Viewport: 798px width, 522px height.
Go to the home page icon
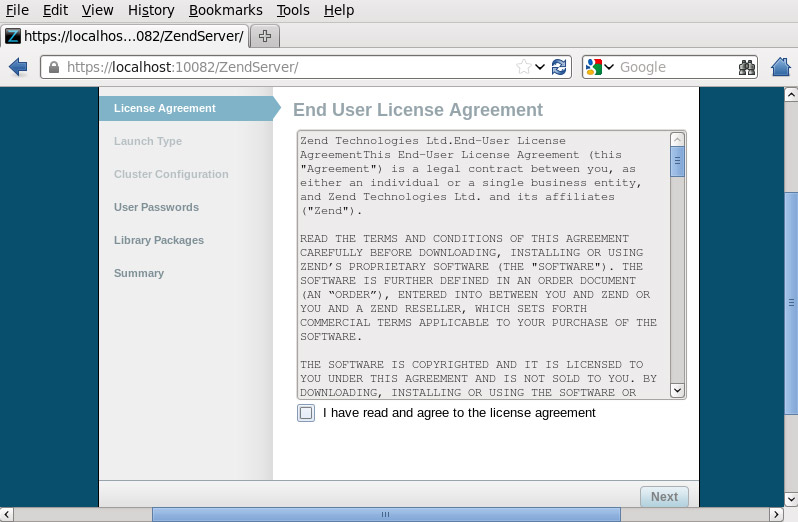[781, 67]
